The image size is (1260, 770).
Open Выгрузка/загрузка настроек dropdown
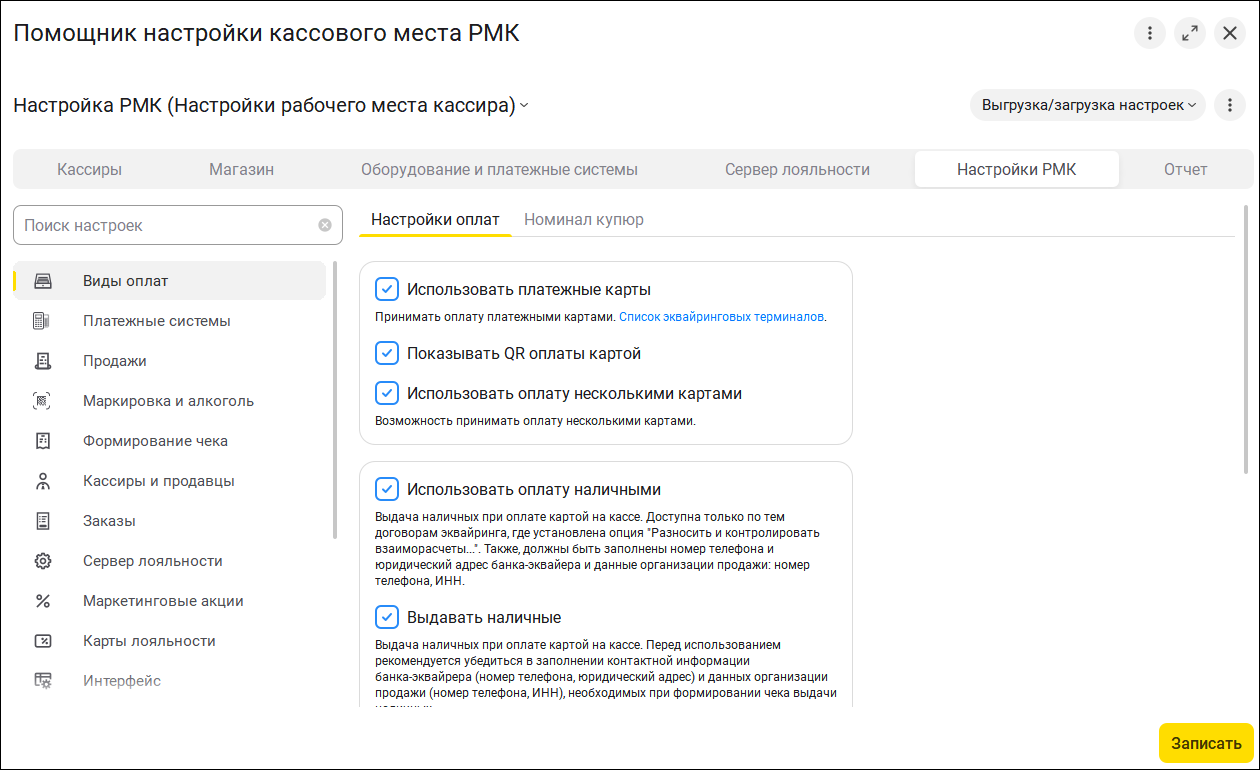tap(1088, 105)
